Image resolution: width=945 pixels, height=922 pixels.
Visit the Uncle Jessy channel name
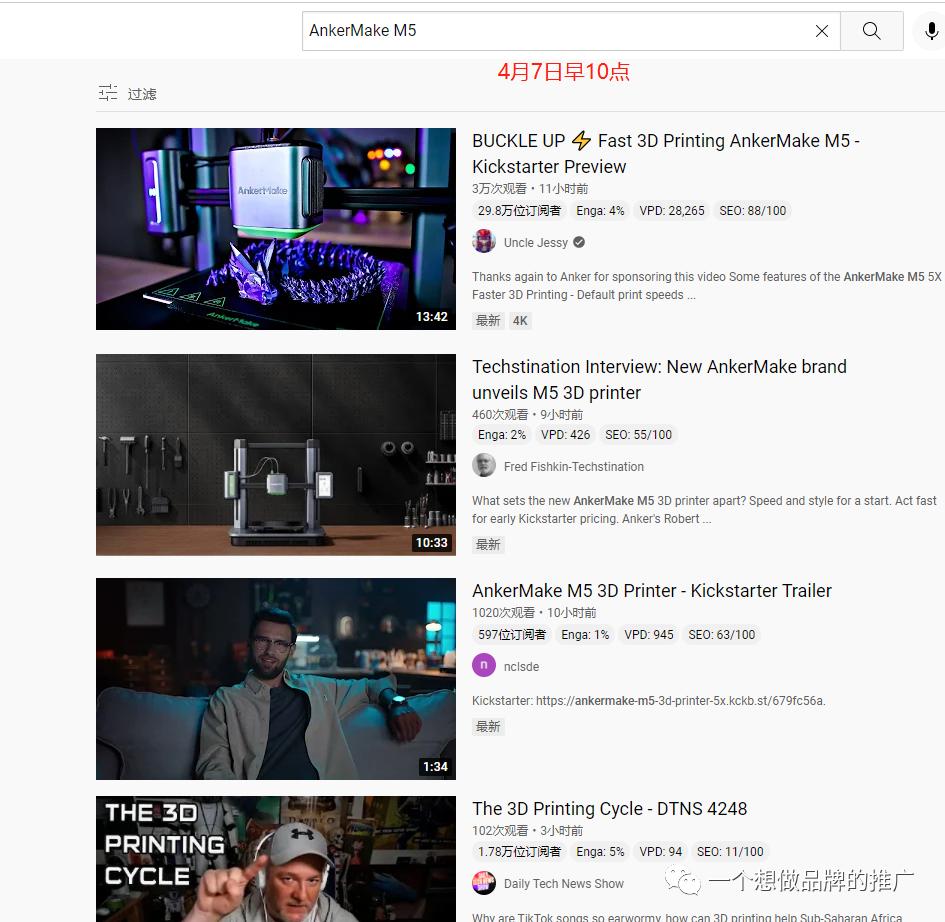[535, 242]
